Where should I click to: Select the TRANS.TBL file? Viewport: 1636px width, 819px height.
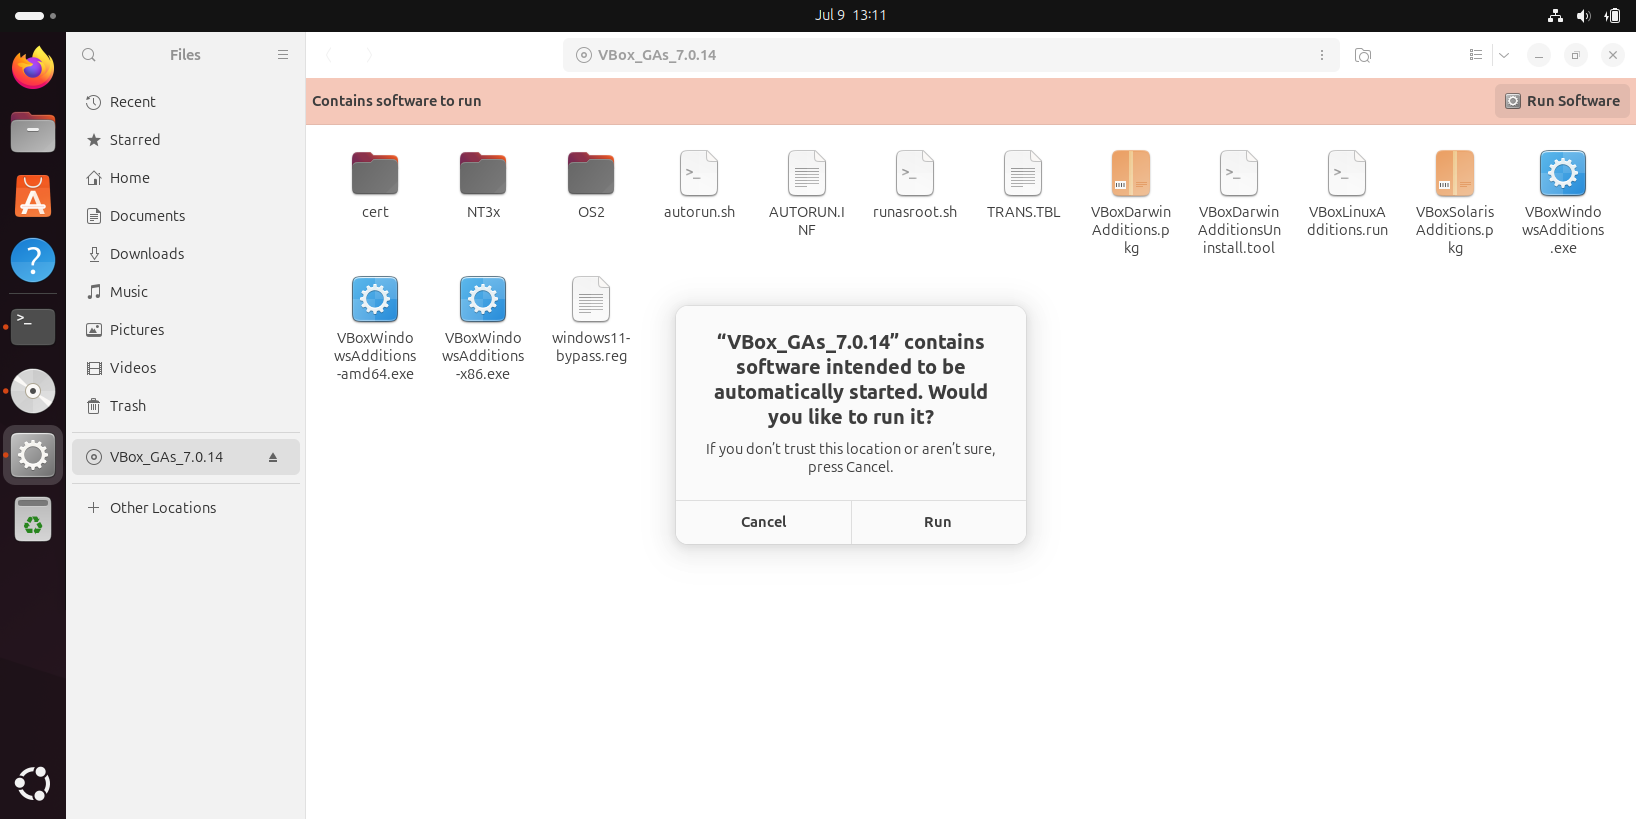[1023, 185]
